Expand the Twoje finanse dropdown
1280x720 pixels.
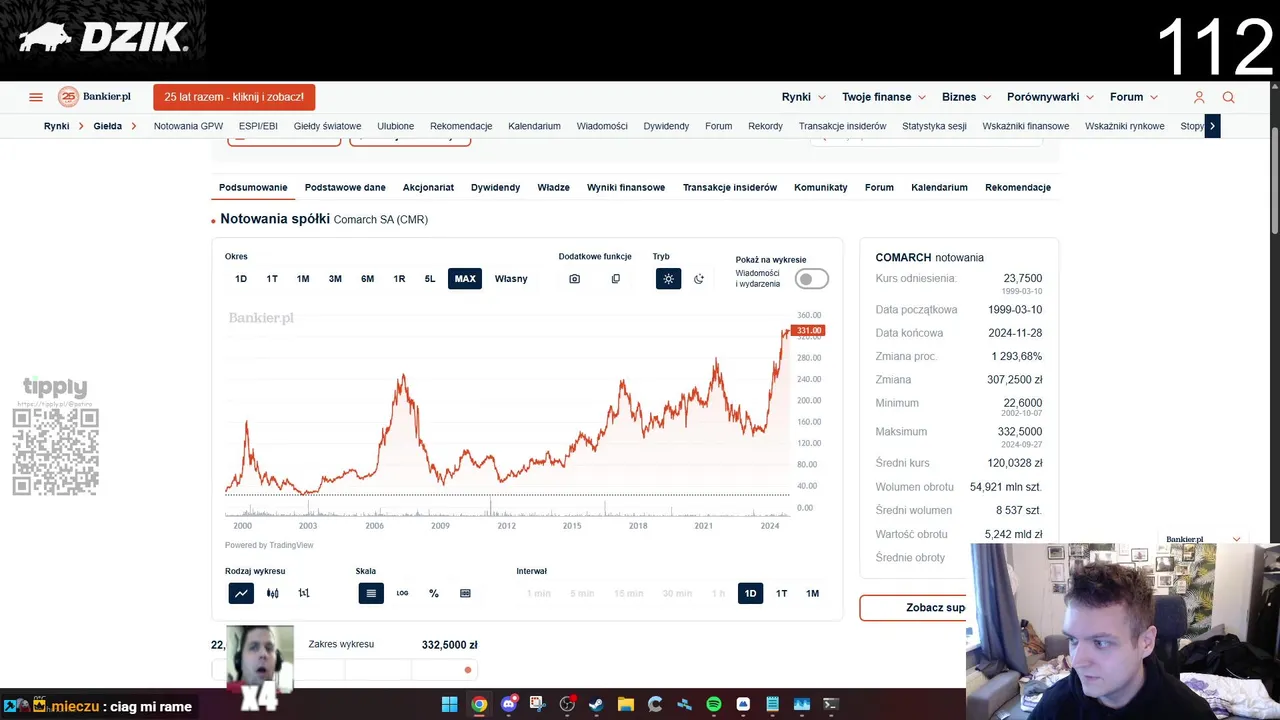click(884, 97)
